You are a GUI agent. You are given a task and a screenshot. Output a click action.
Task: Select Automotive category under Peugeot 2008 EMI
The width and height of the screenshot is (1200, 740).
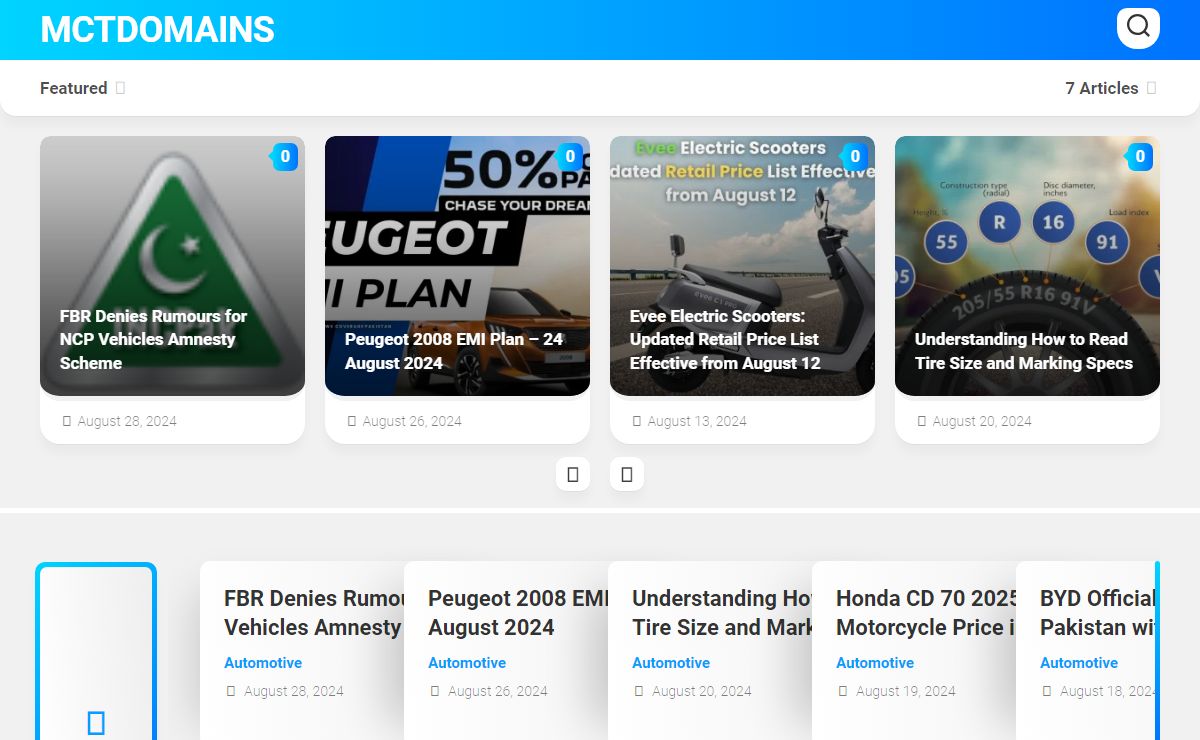click(x=467, y=663)
